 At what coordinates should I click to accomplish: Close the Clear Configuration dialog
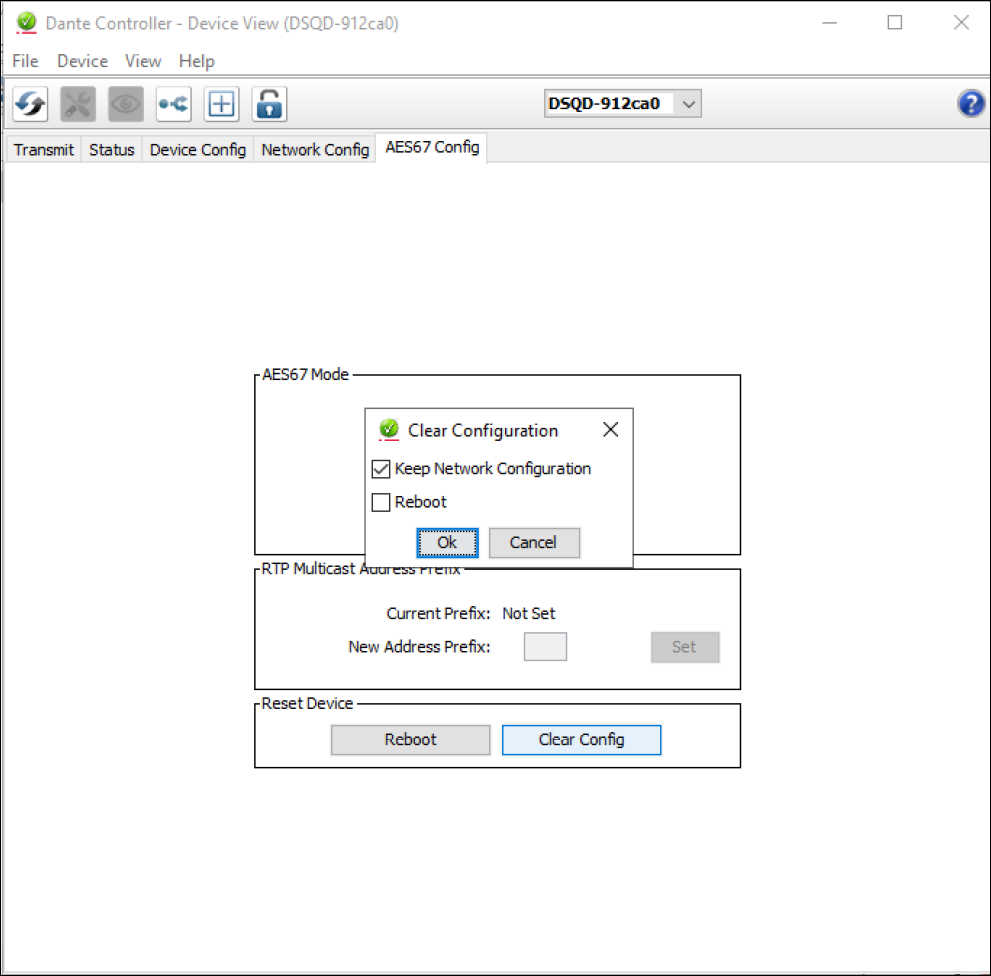[x=611, y=430]
